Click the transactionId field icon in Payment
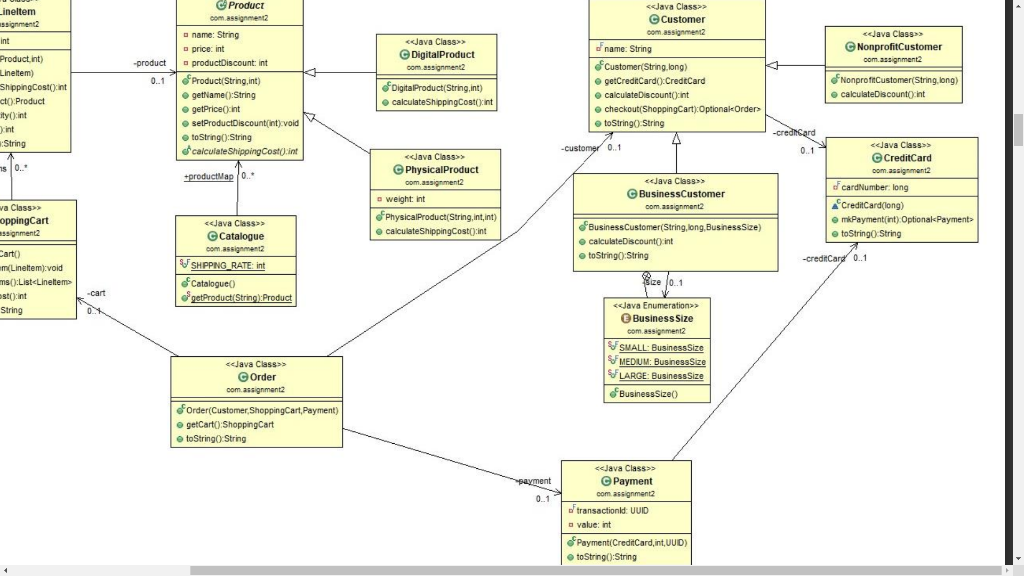This screenshot has height=576, width=1024. (571, 510)
